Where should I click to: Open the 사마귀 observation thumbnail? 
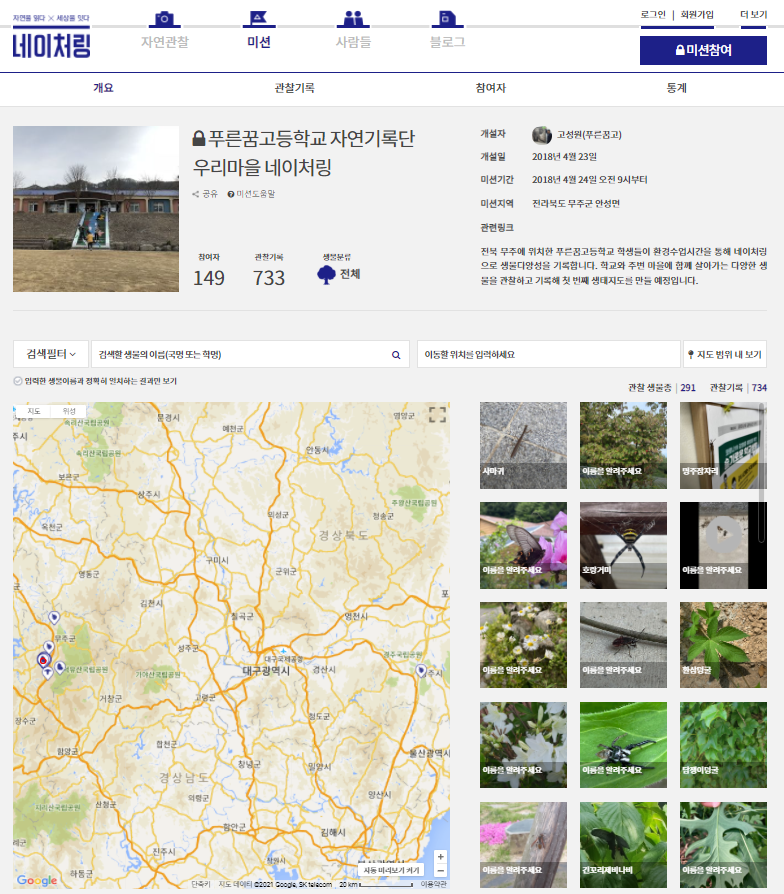click(x=523, y=445)
